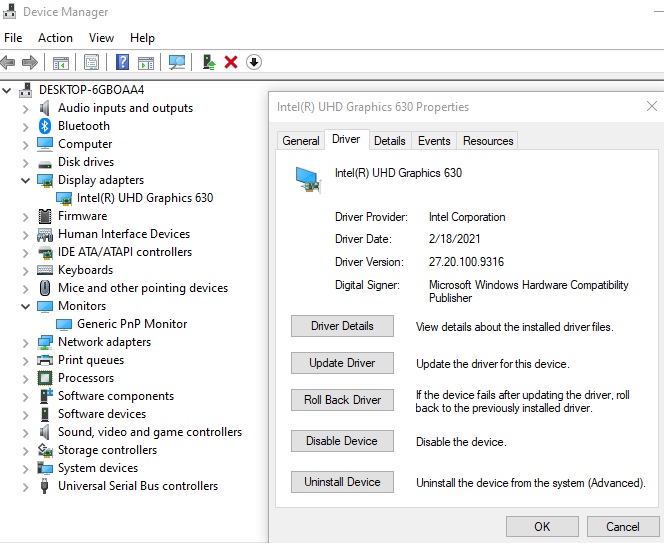Click OK in the Properties dialog

tap(542, 526)
